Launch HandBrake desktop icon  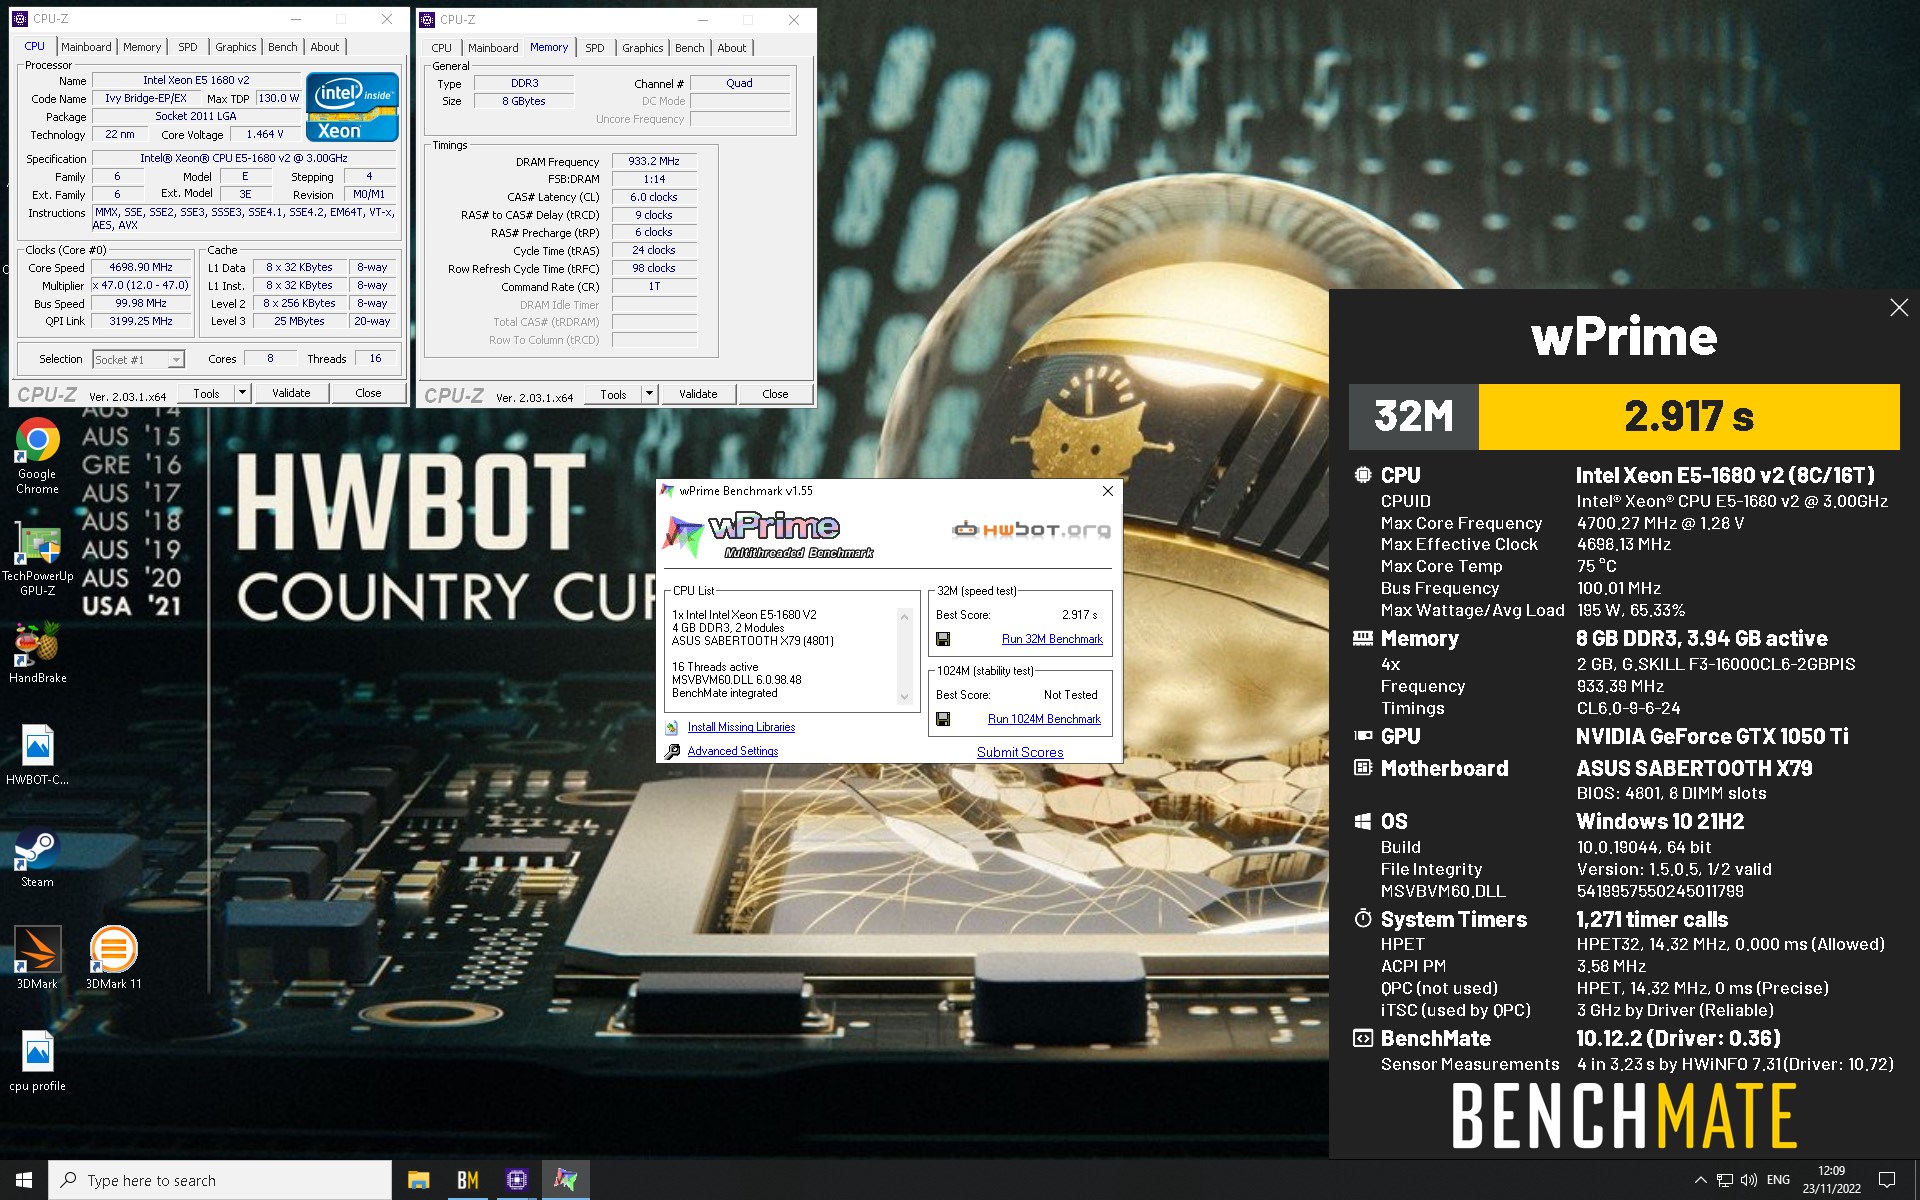point(37,652)
